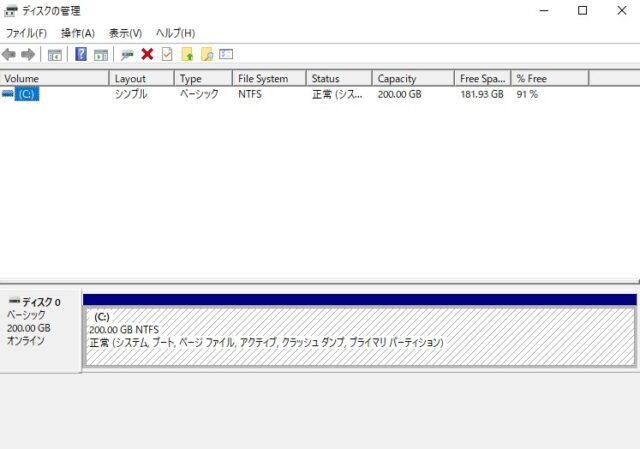Open Help with the blue question mark icon

(81, 54)
